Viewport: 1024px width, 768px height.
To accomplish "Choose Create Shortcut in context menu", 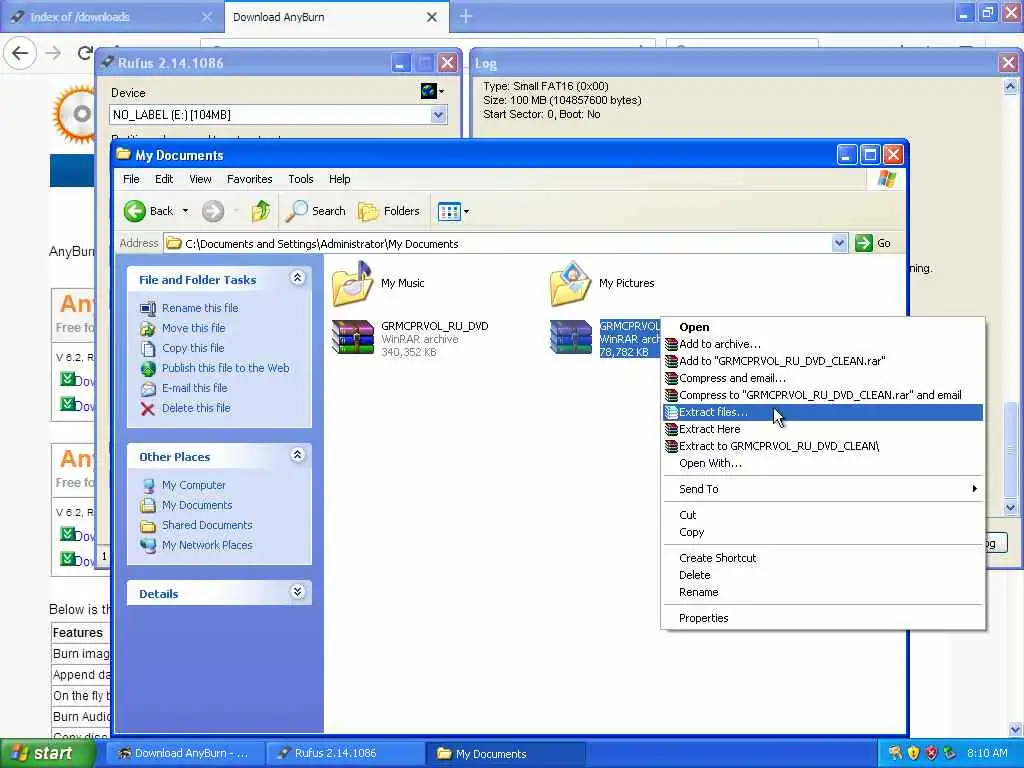I will (x=823, y=558).
